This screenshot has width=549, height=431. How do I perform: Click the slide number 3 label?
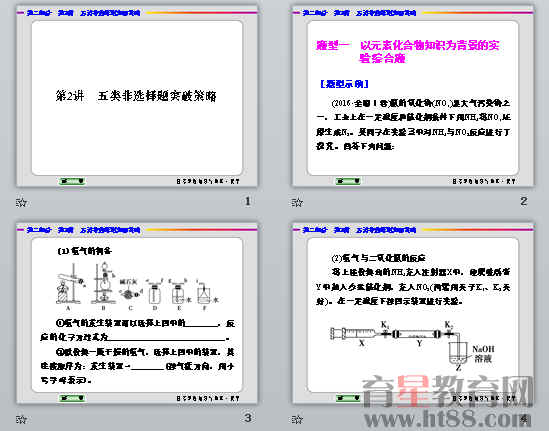[x=248, y=418]
